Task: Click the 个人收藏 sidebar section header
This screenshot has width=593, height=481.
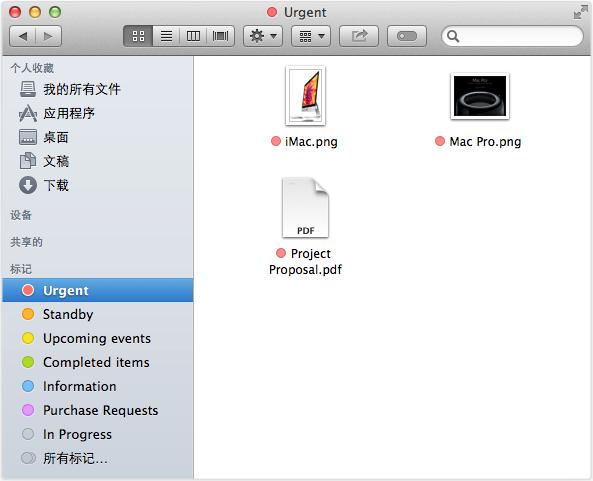Action: click(32, 68)
